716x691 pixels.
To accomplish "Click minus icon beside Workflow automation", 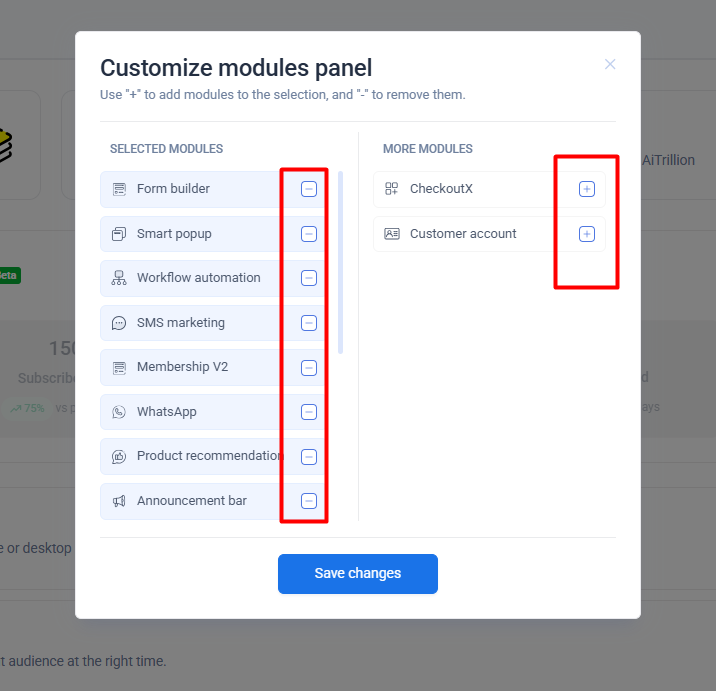I will [309, 278].
